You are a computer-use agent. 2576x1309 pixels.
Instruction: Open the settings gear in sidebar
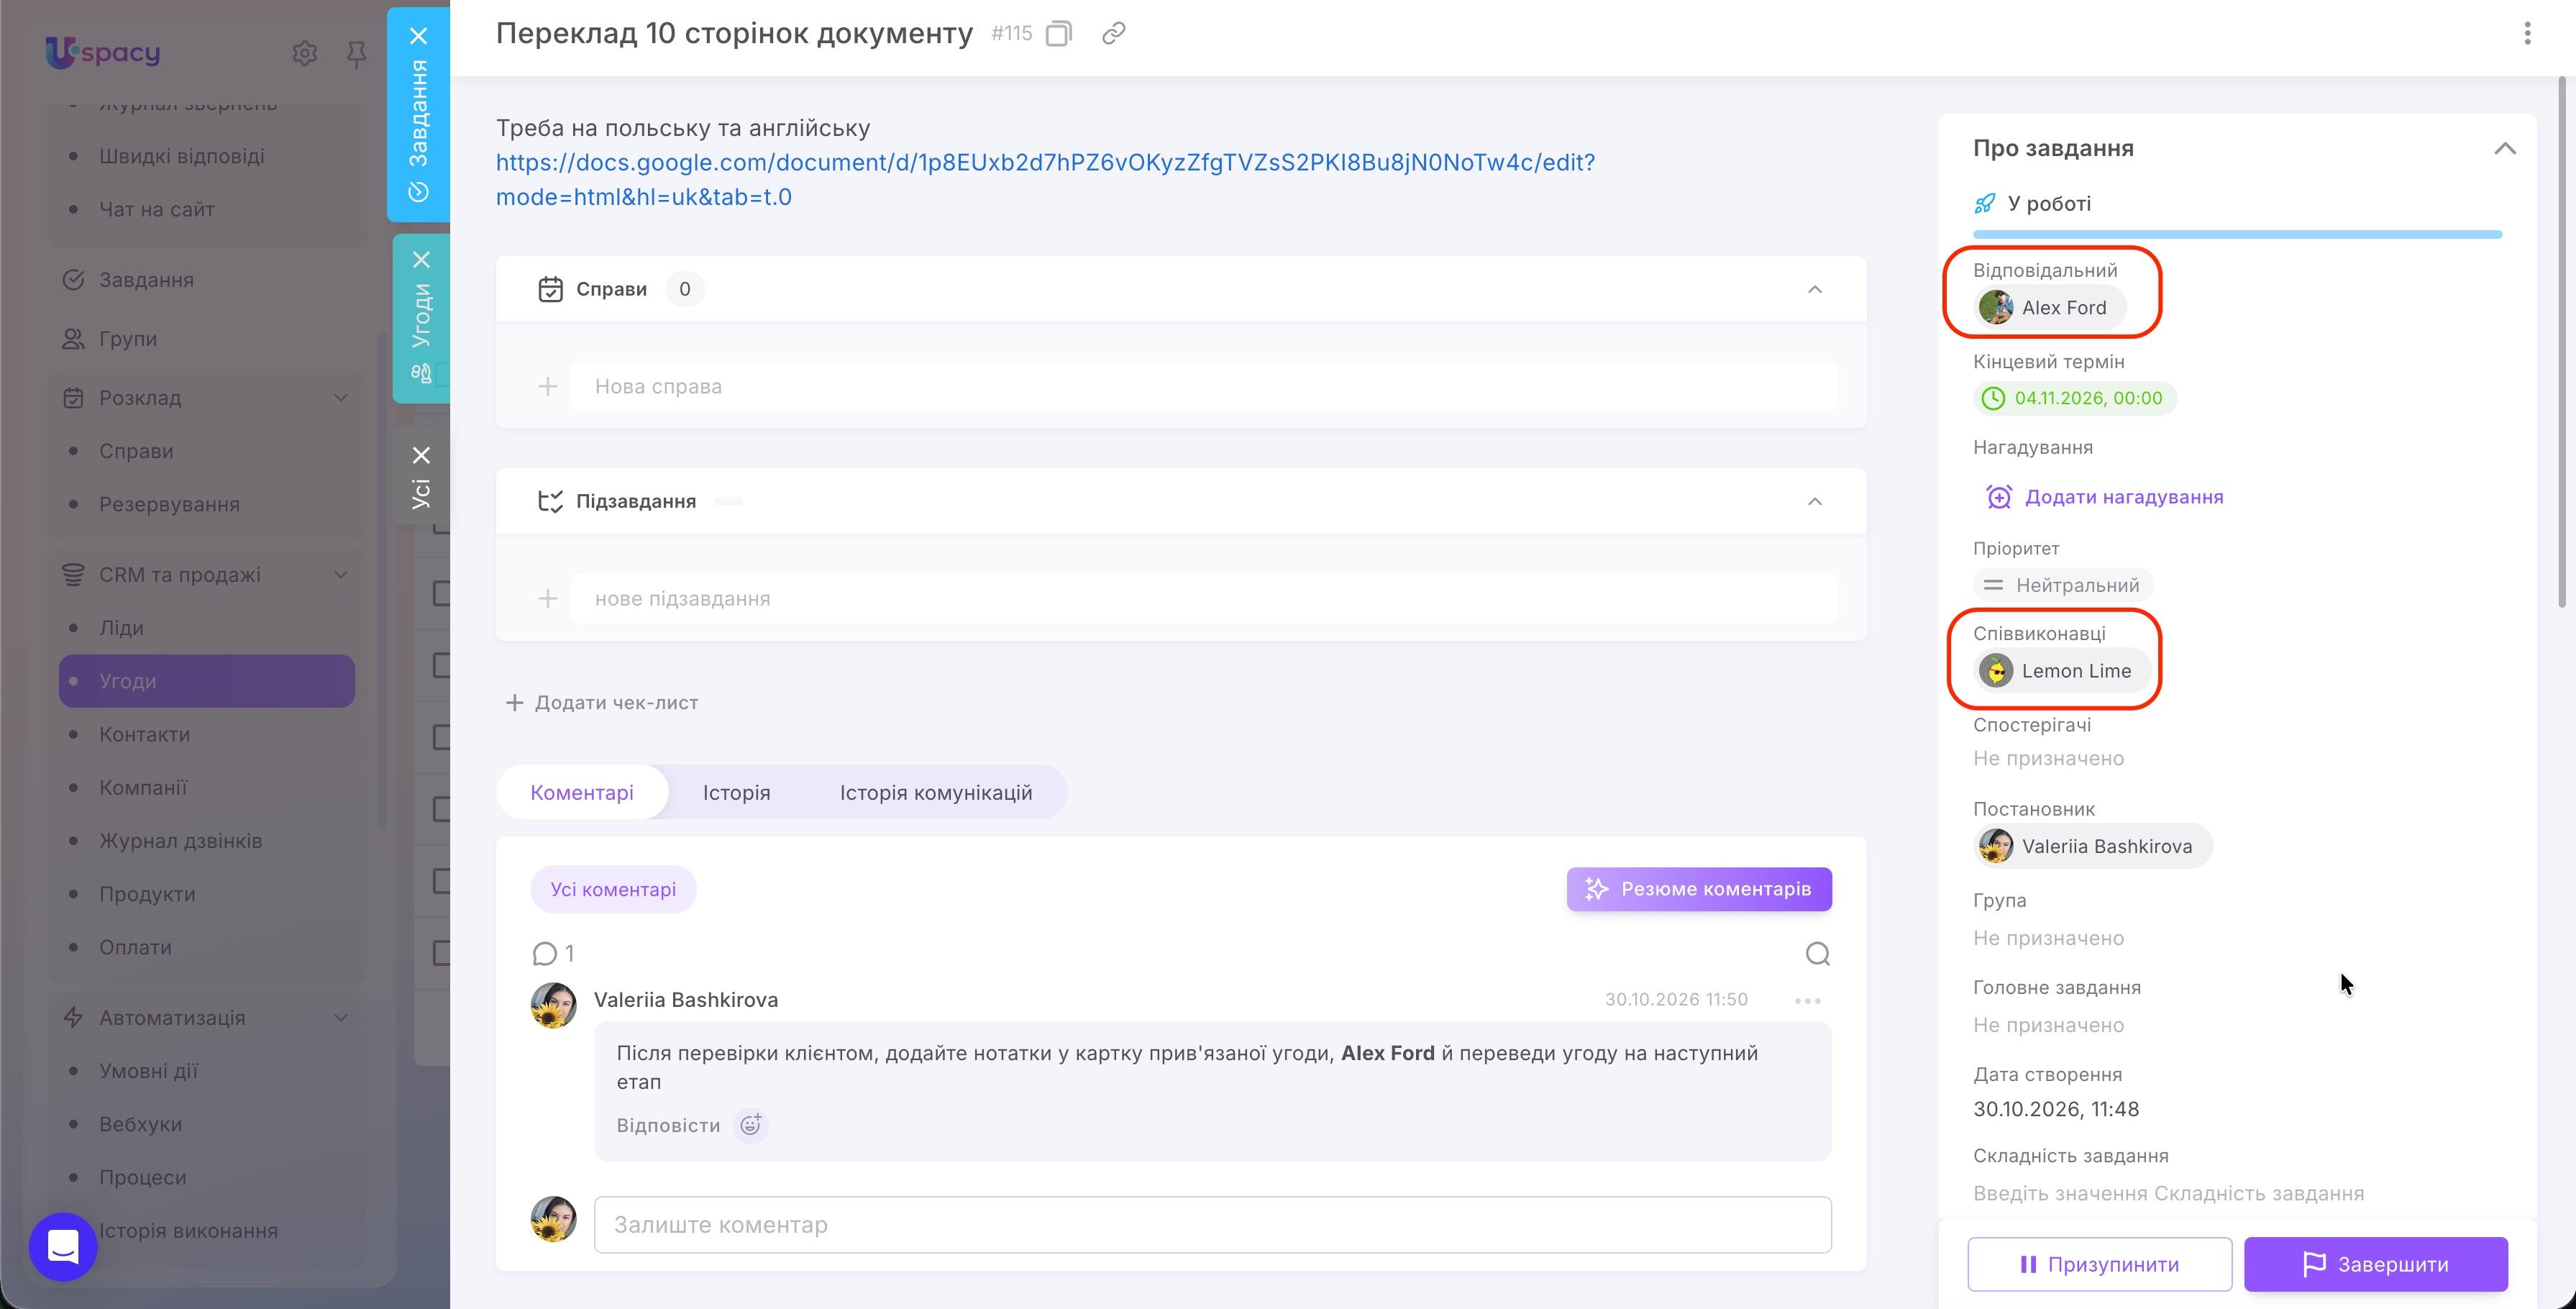[x=304, y=53]
